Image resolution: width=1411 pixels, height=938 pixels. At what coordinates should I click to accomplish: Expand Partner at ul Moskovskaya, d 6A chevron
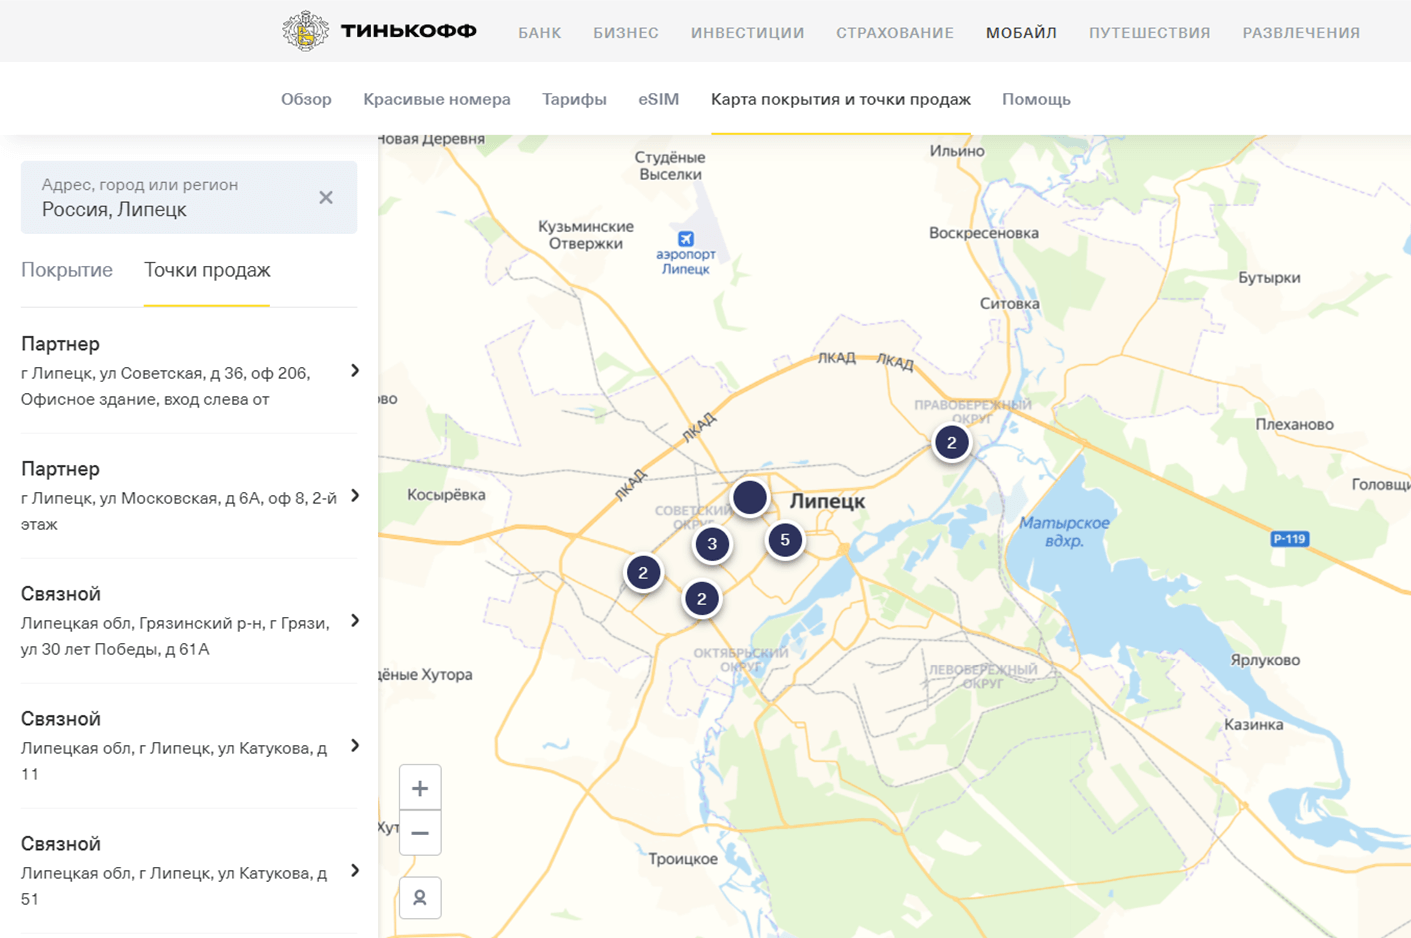point(355,496)
